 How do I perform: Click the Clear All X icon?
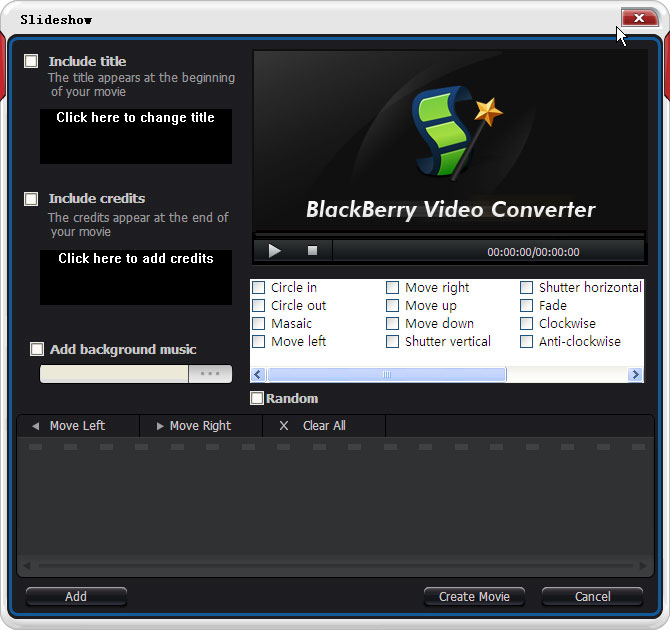pos(284,426)
